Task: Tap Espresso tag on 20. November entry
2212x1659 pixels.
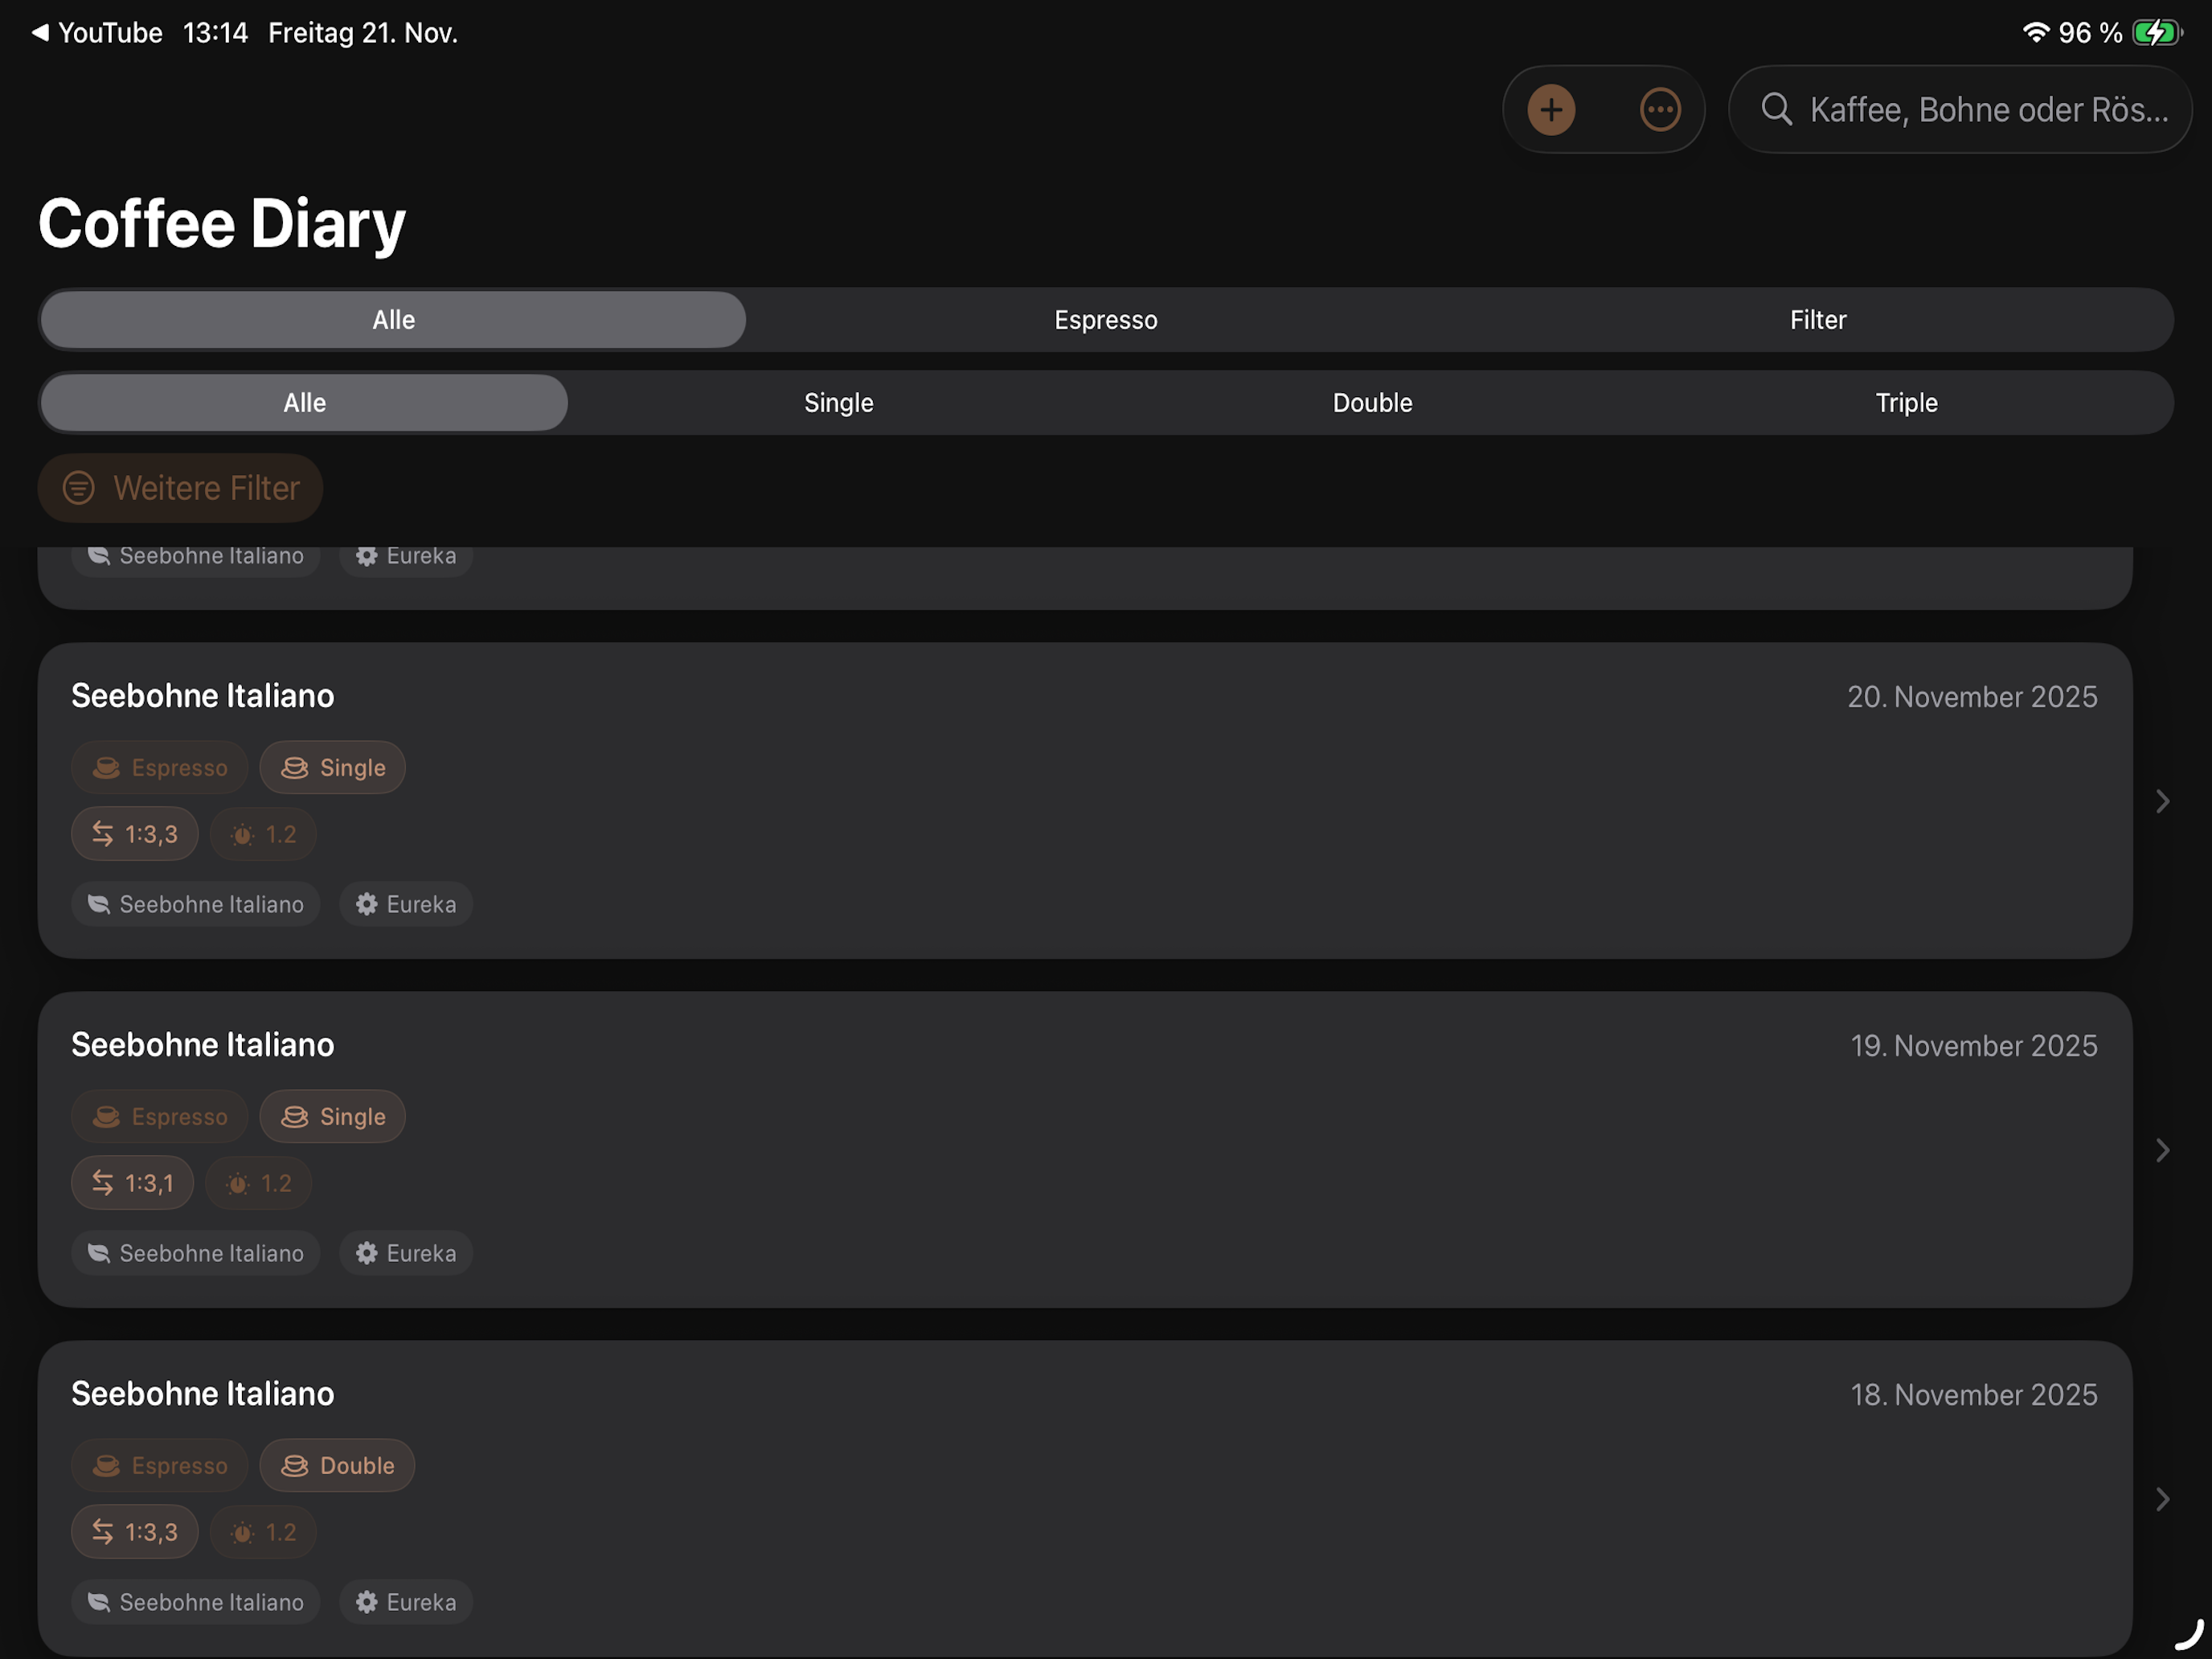Action: 160,768
